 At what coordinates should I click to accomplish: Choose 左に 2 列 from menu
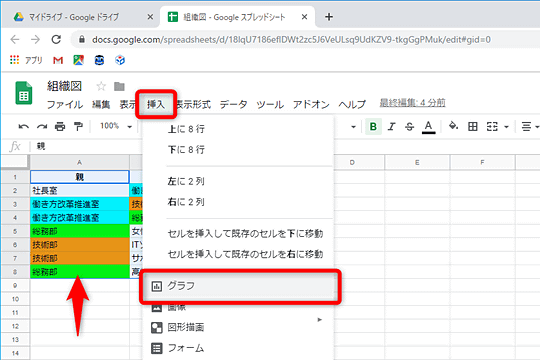[238, 181]
